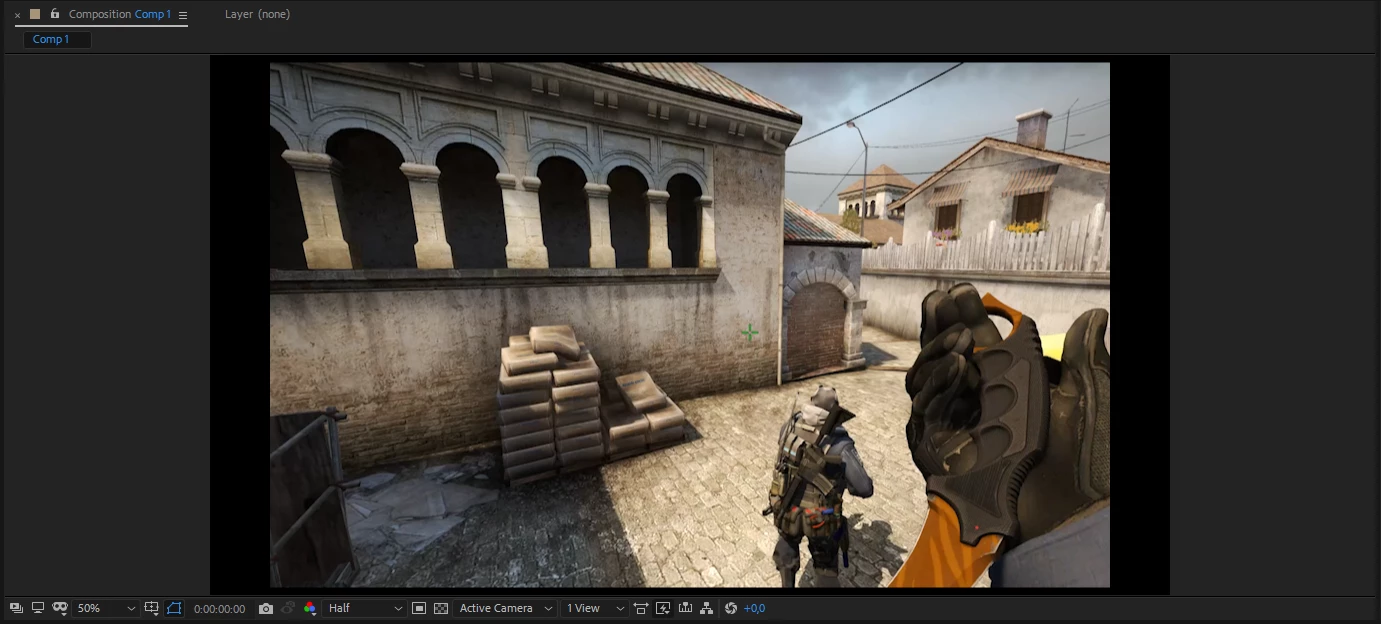
Task: Open the Composition panel hamburger menu
Action: click(183, 15)
